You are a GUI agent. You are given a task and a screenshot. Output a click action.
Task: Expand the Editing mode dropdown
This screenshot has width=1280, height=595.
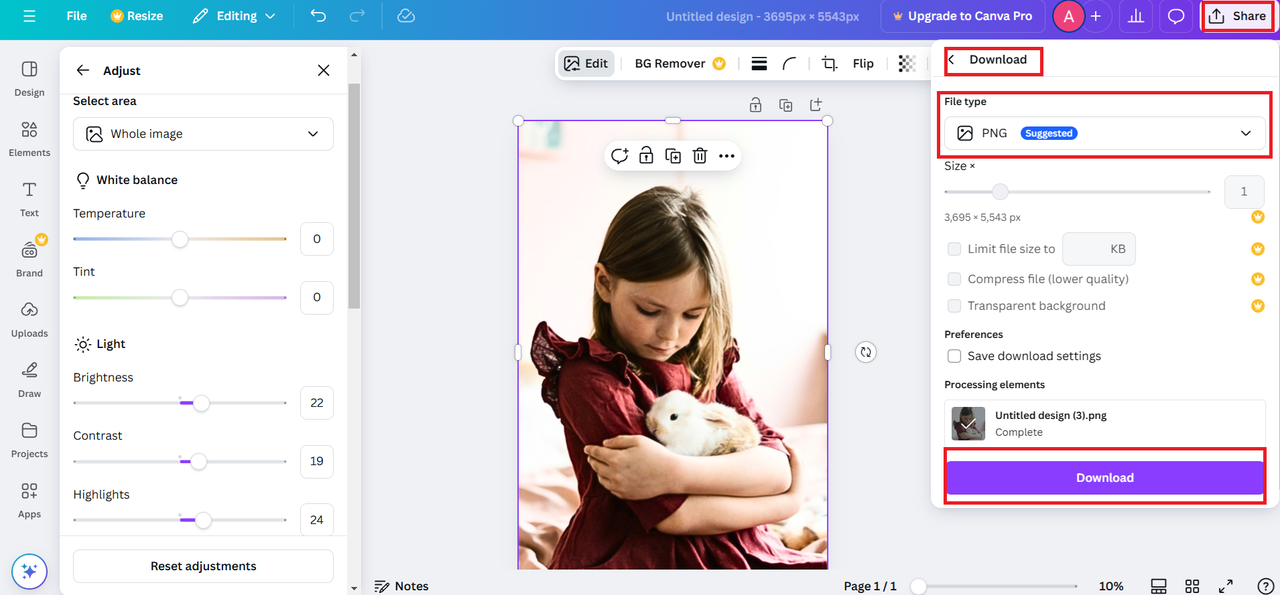[x=234, y=16]
